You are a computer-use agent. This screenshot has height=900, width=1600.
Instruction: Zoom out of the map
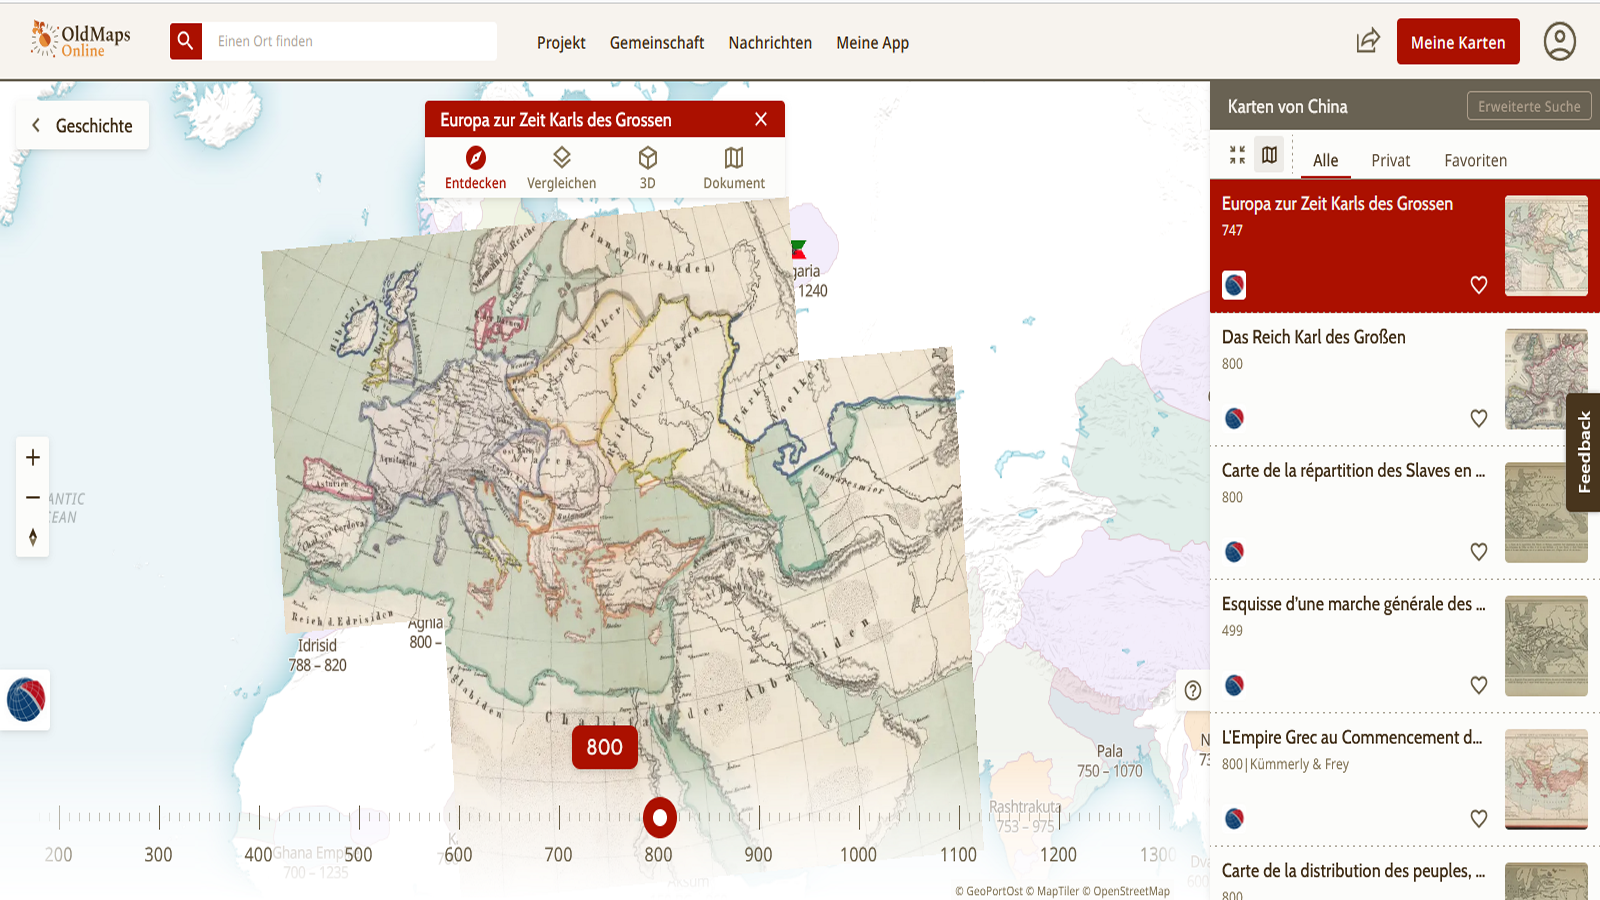point(33,497)
